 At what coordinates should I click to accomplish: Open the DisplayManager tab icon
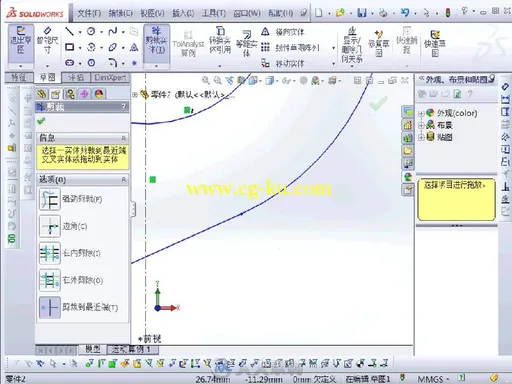(x=99, y=94)
